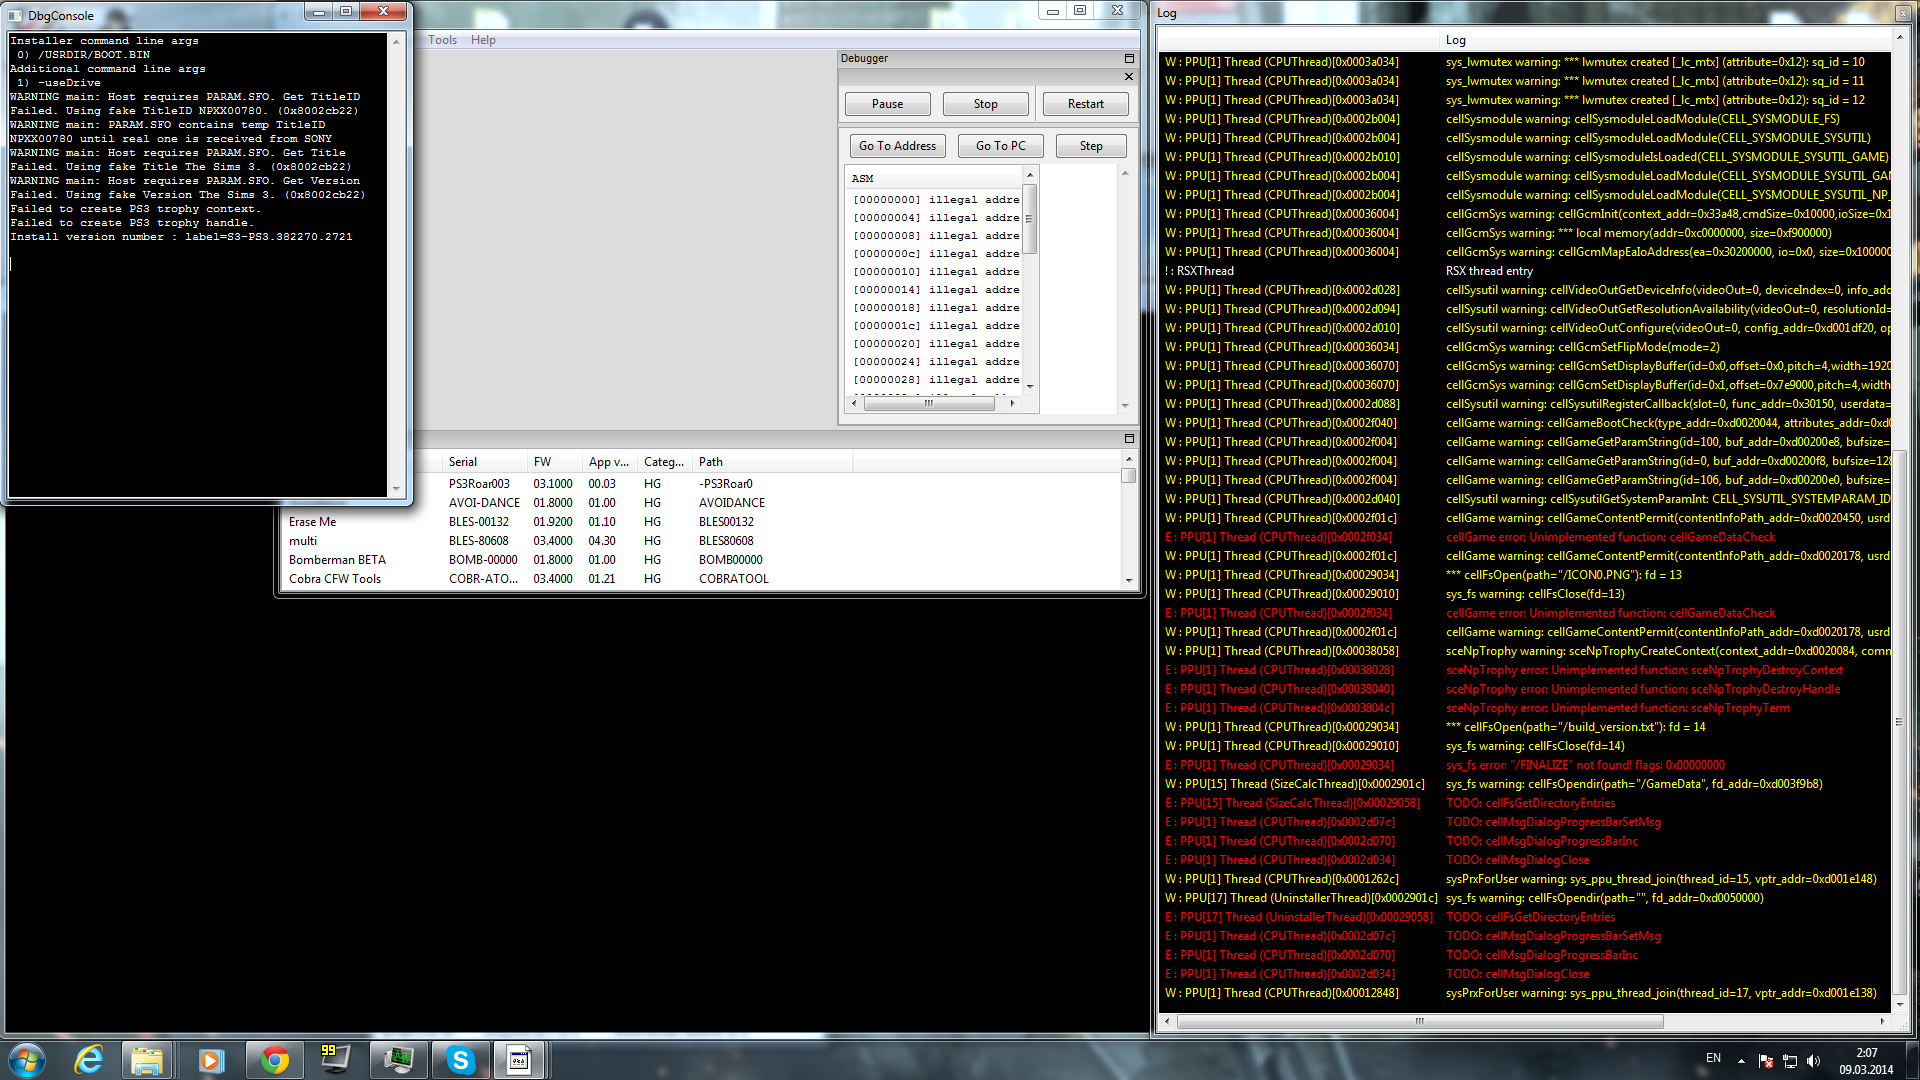This screenshot has height=1080, width=1920.
Task: Open Internet Explorer from the taskbar
Action: click(x=89, y=1060)
